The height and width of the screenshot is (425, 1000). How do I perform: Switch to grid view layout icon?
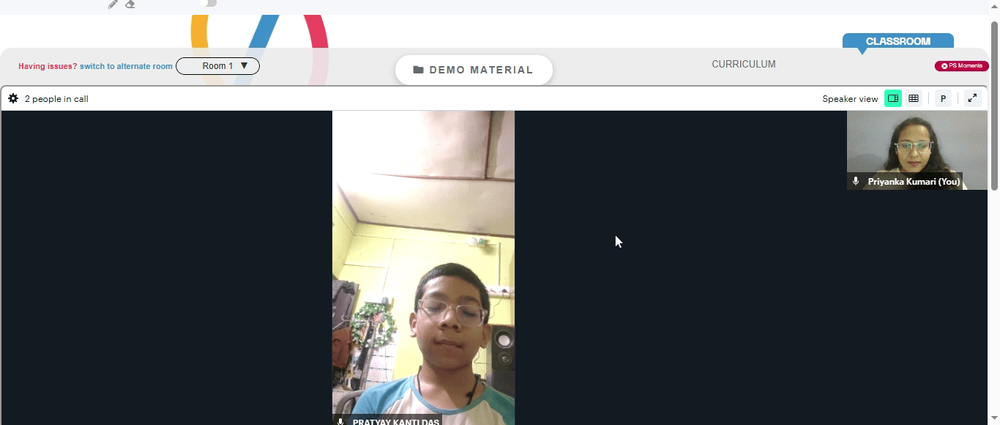(x=913, y=98)
